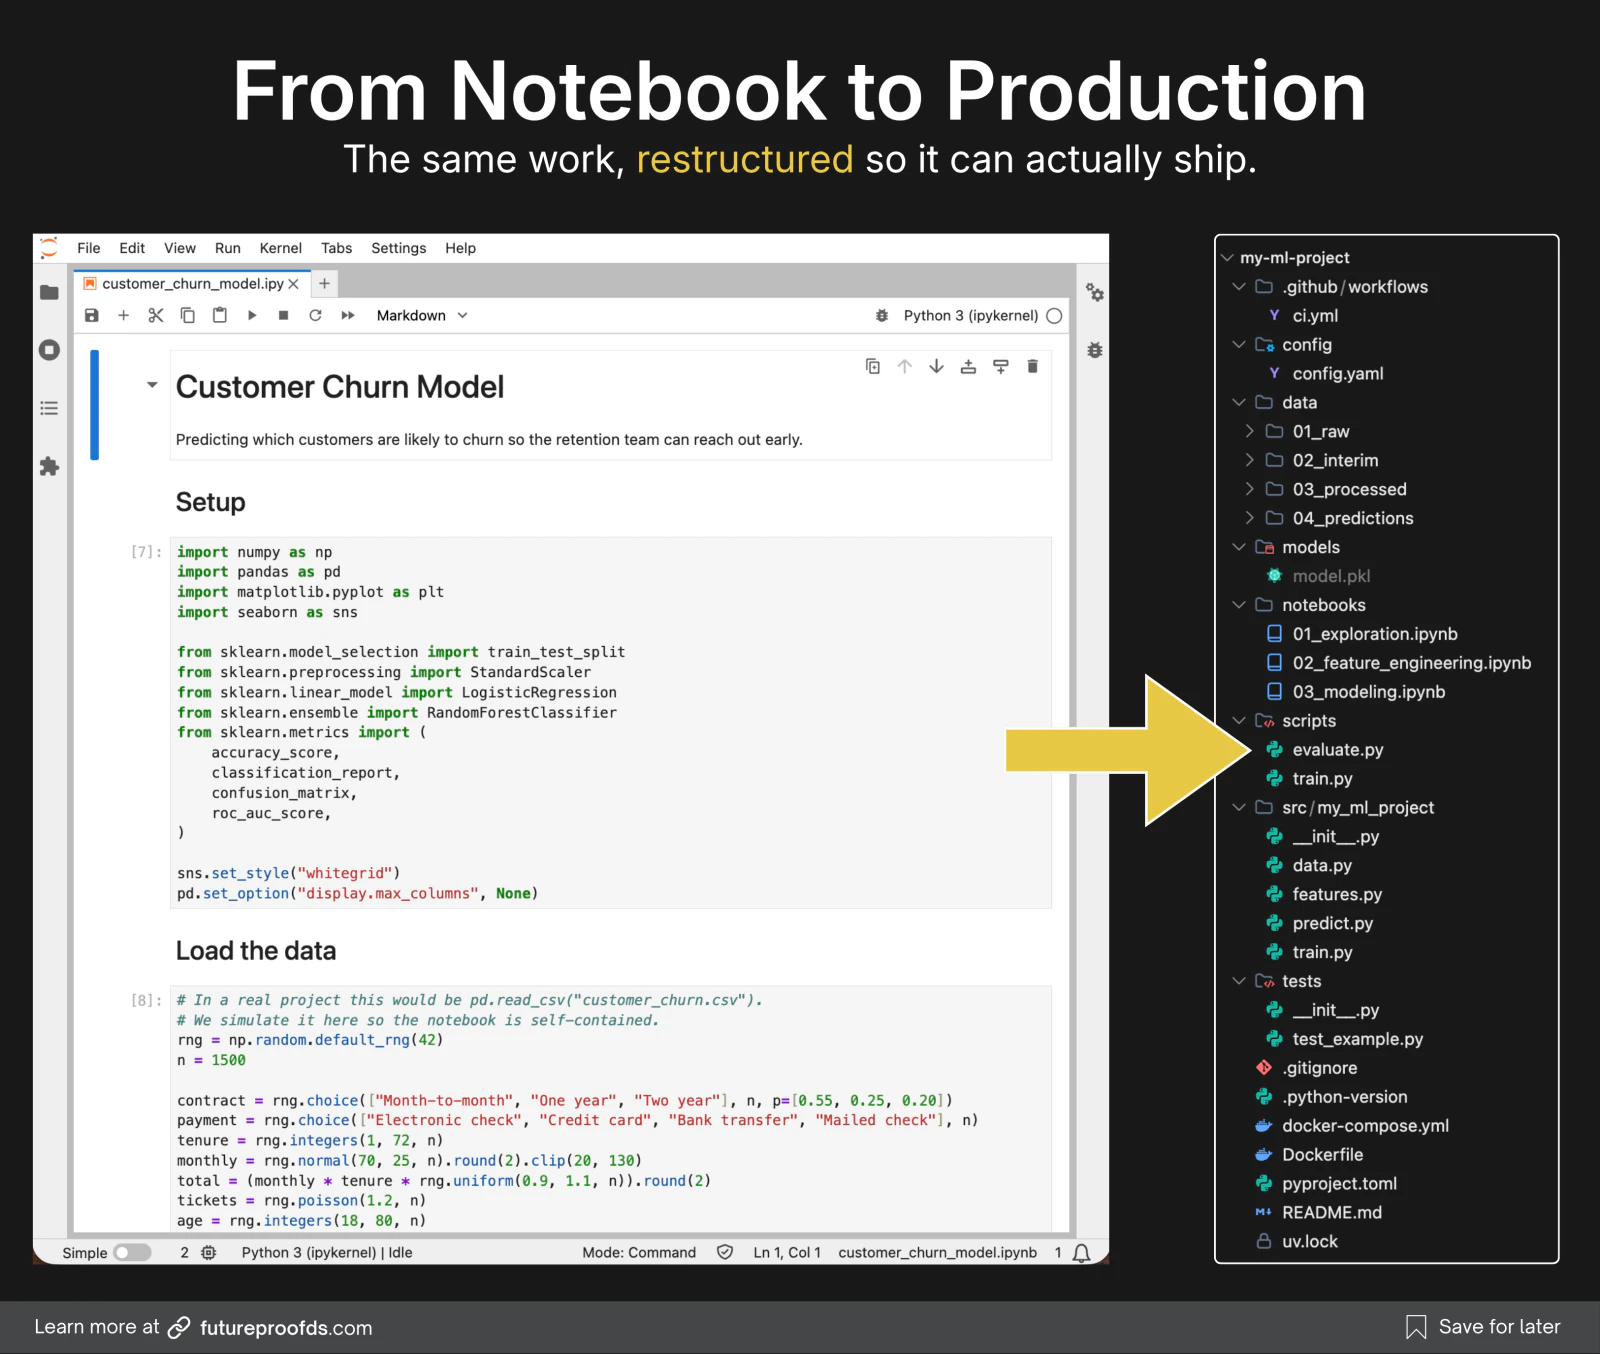Run the selected cell
The width and height of the screenshot is (1600, 1354).
click(252, 315)
